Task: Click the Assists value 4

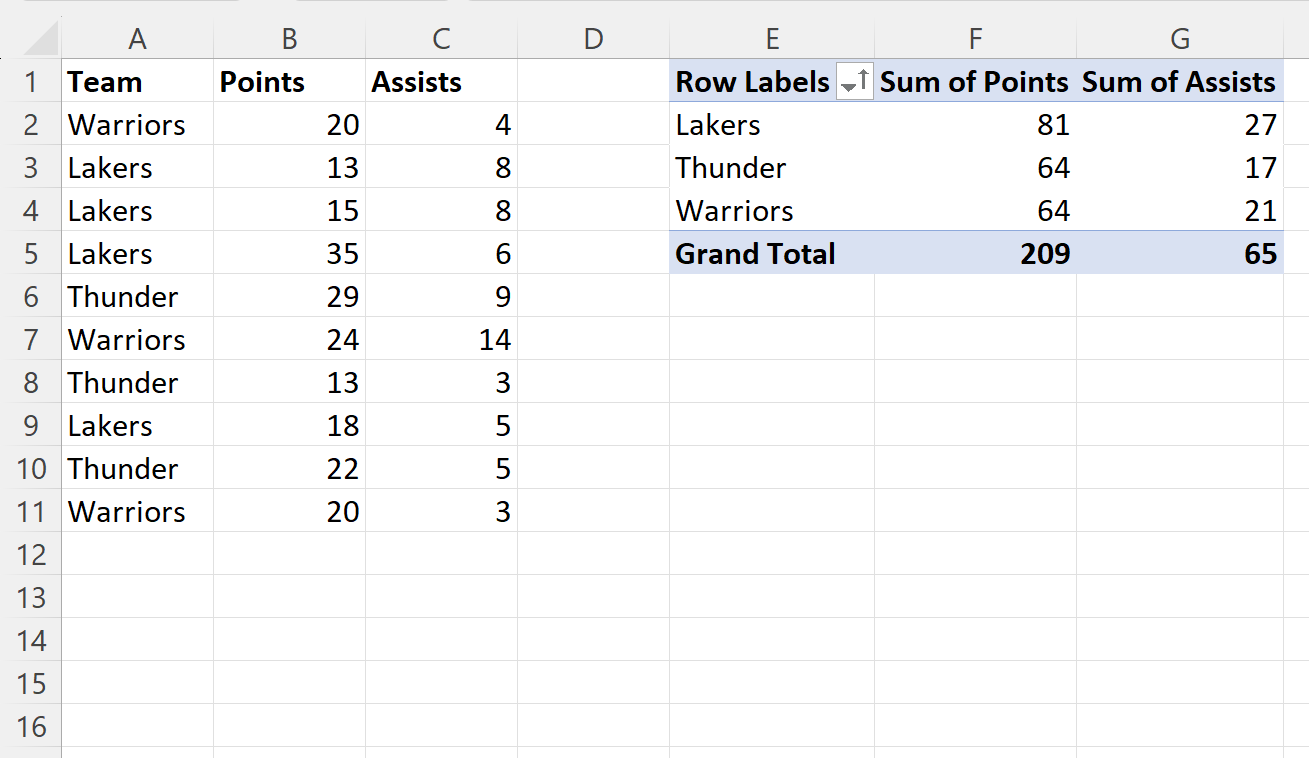Action: pyautogui.click(x=441, y=125)
